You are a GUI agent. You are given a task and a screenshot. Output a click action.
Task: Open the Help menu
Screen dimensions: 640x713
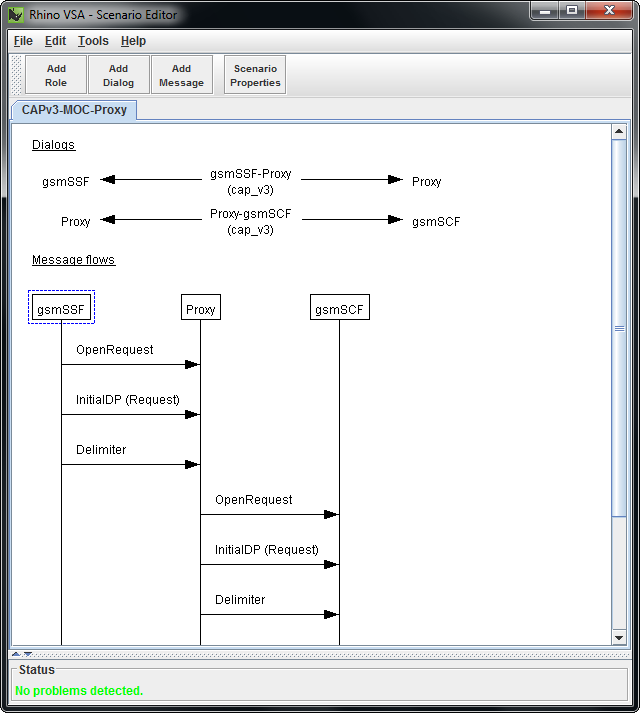pos(133,41)
